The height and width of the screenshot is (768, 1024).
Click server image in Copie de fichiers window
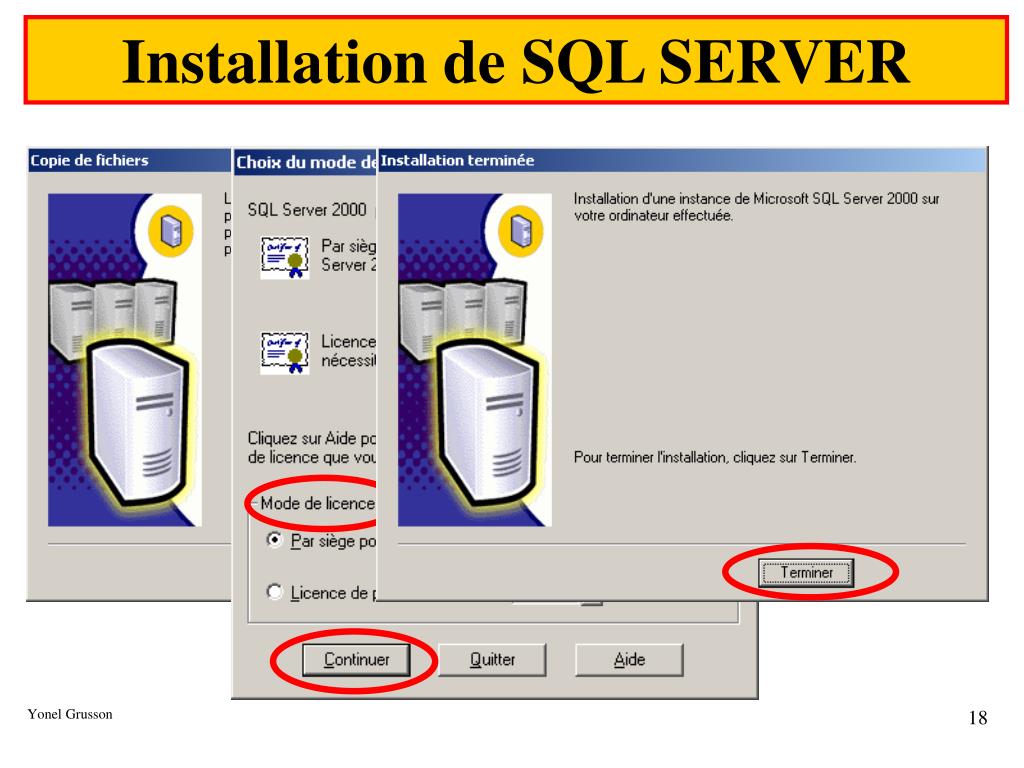[125, 360]
